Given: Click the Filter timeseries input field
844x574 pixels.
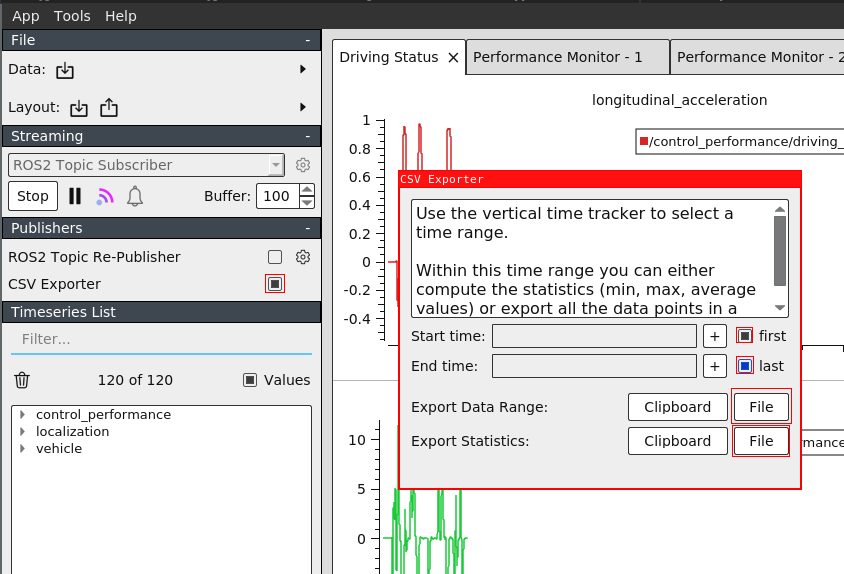Looking at the screenshot, I should (161, 339).
